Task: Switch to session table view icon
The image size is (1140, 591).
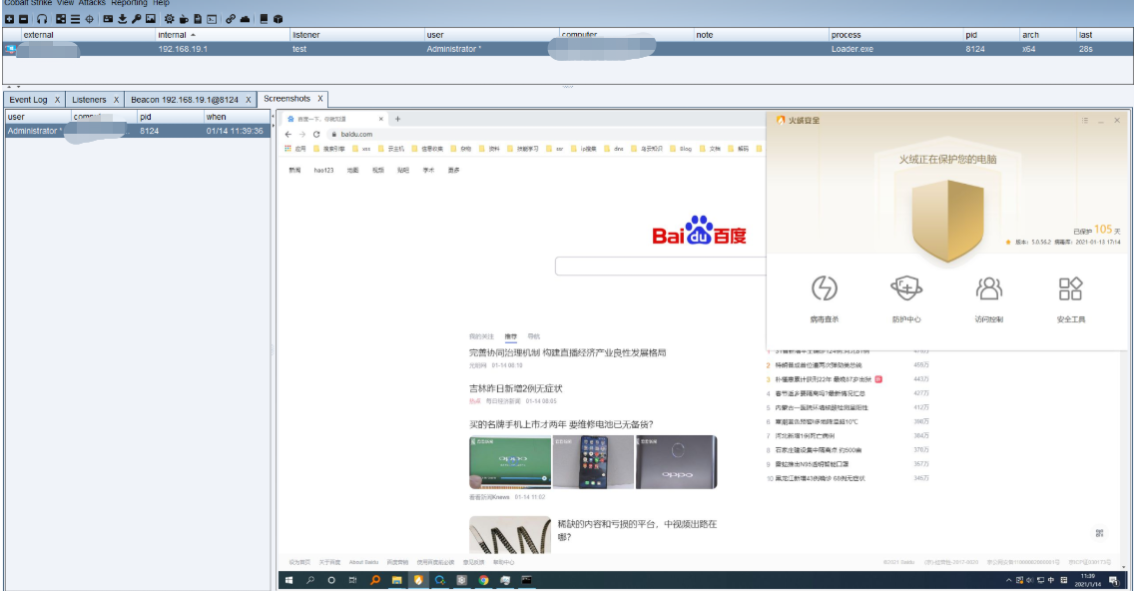Action: [x=75, y=19]
